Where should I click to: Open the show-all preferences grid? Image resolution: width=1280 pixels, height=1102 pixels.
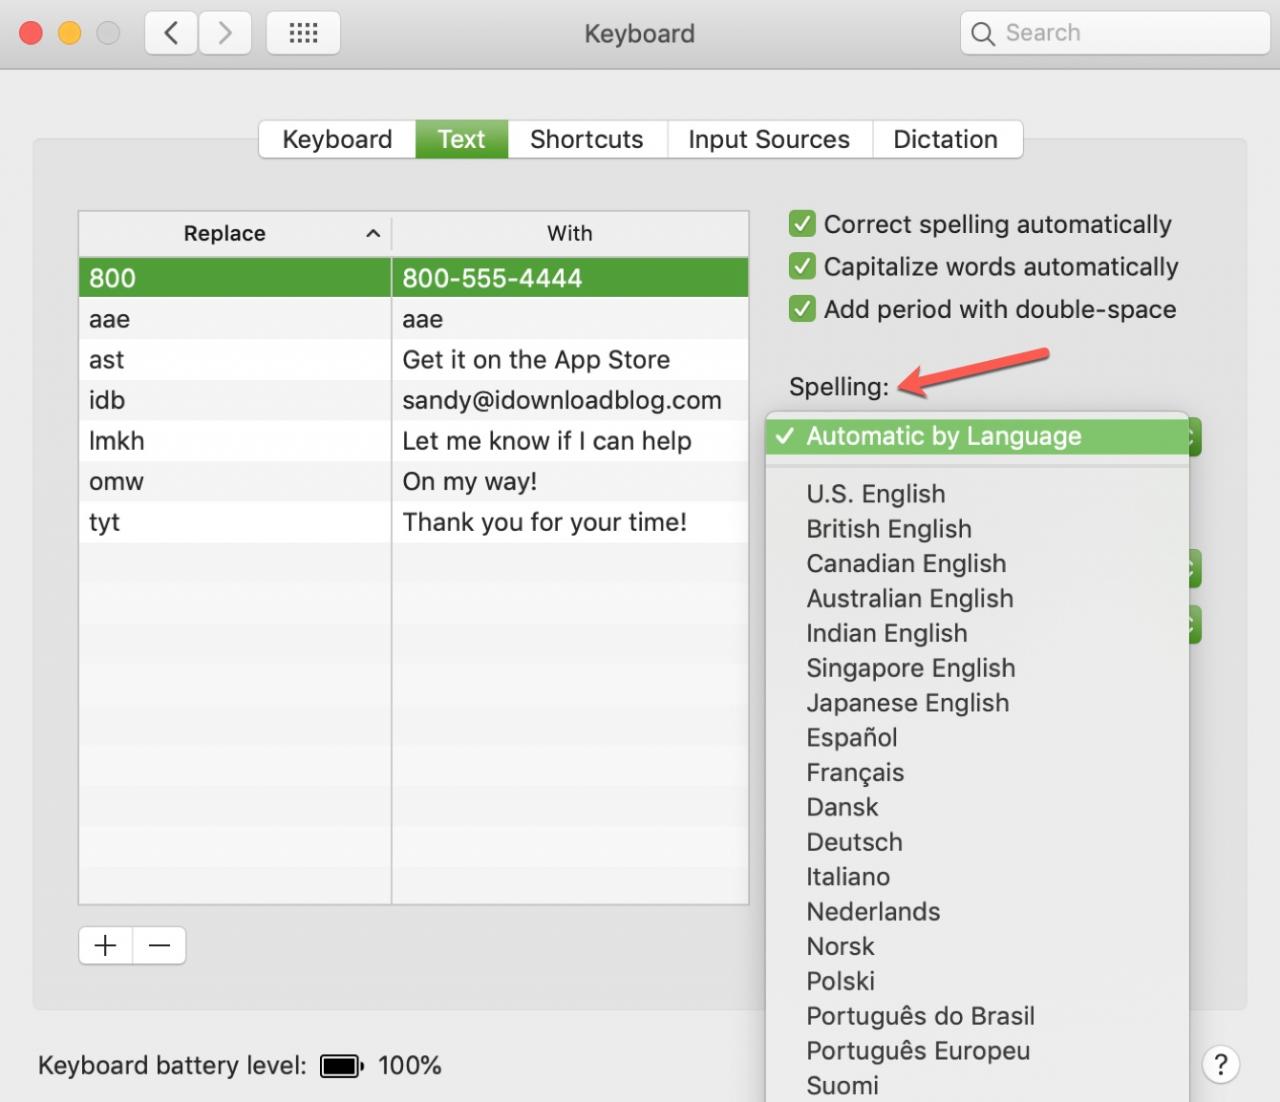point(303,33)
